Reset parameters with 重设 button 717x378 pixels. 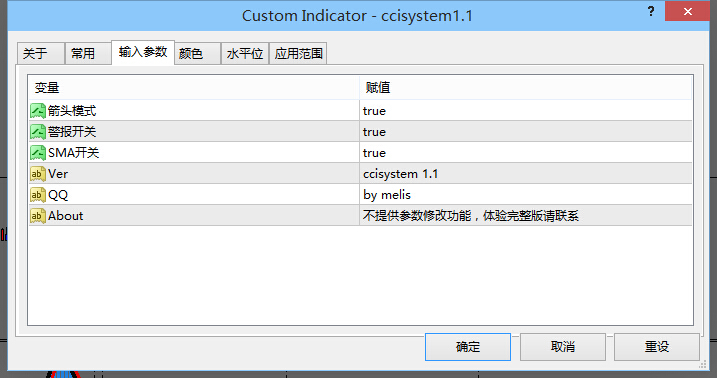coord(657,347)
